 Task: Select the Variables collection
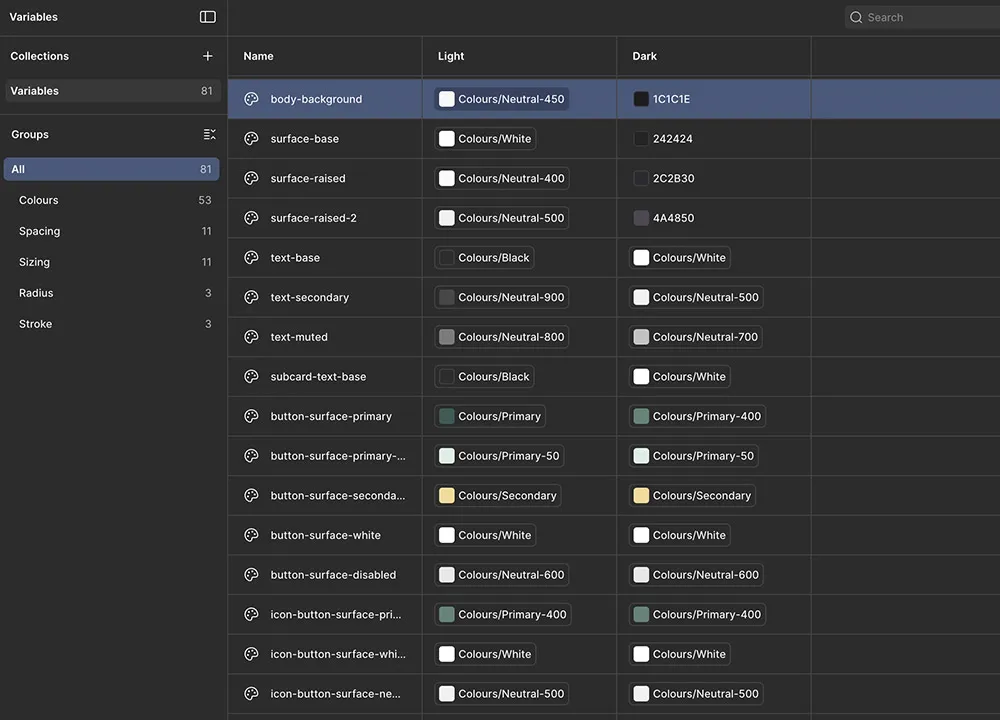112,91
